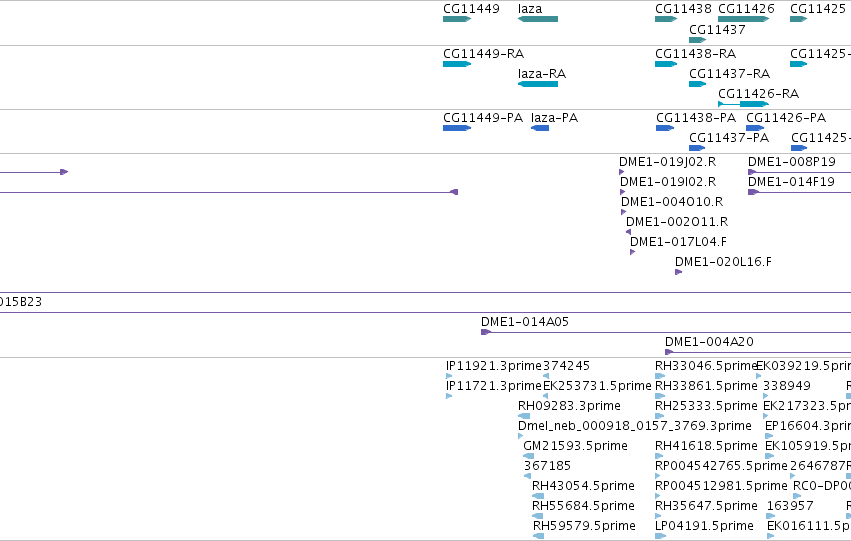
Task: Select the DME1-017L04.F label
Action: point(678,242)
